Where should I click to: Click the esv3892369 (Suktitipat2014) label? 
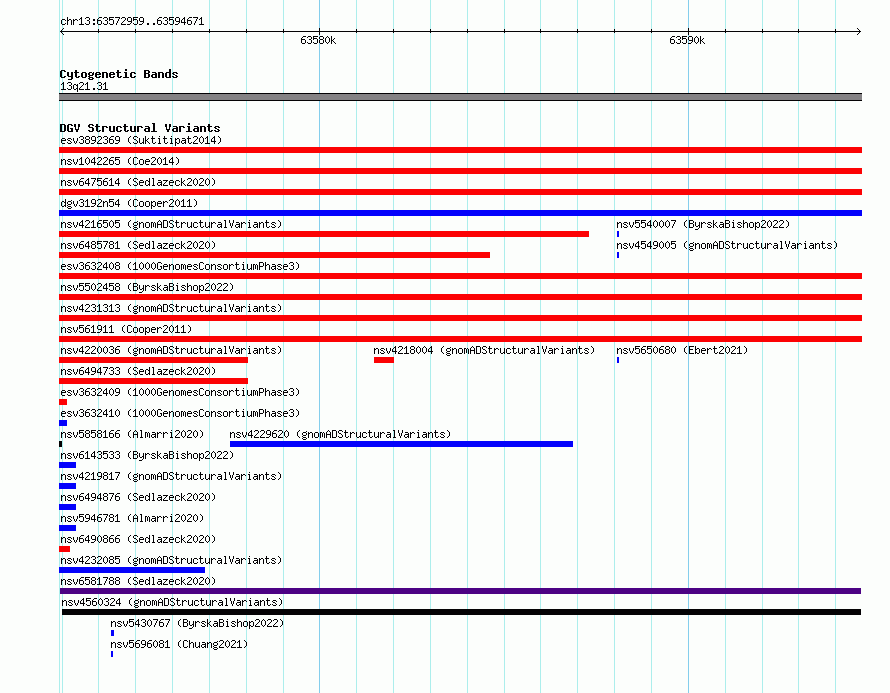141,140
